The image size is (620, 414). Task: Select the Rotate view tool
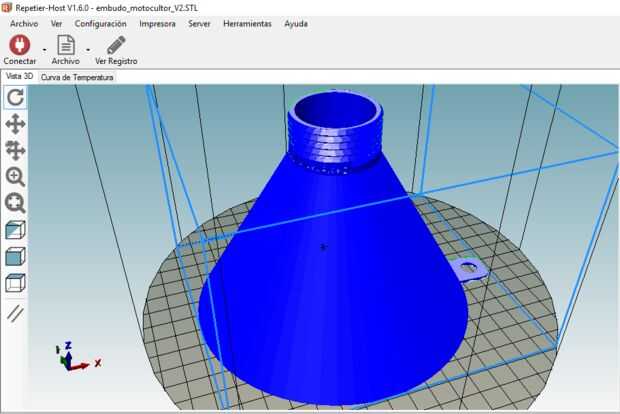(15, 97)
